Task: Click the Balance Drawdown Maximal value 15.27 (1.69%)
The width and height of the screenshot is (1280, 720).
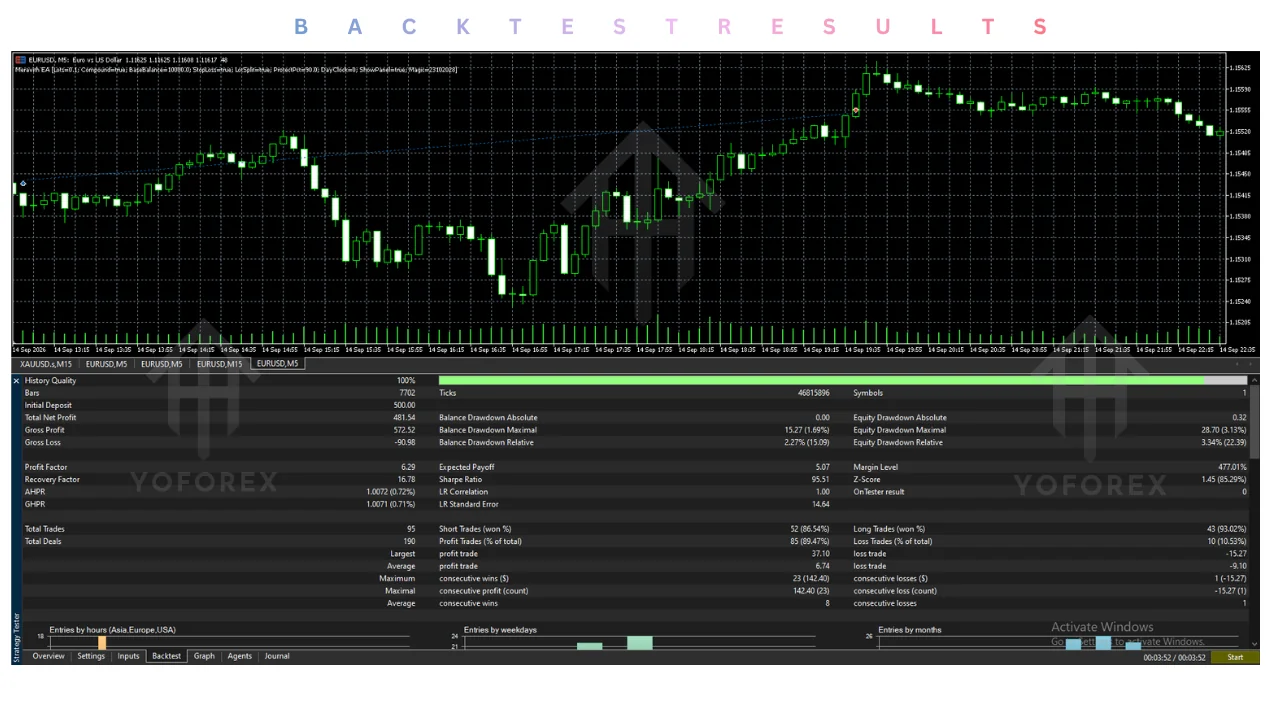Action: pos(807,430)
